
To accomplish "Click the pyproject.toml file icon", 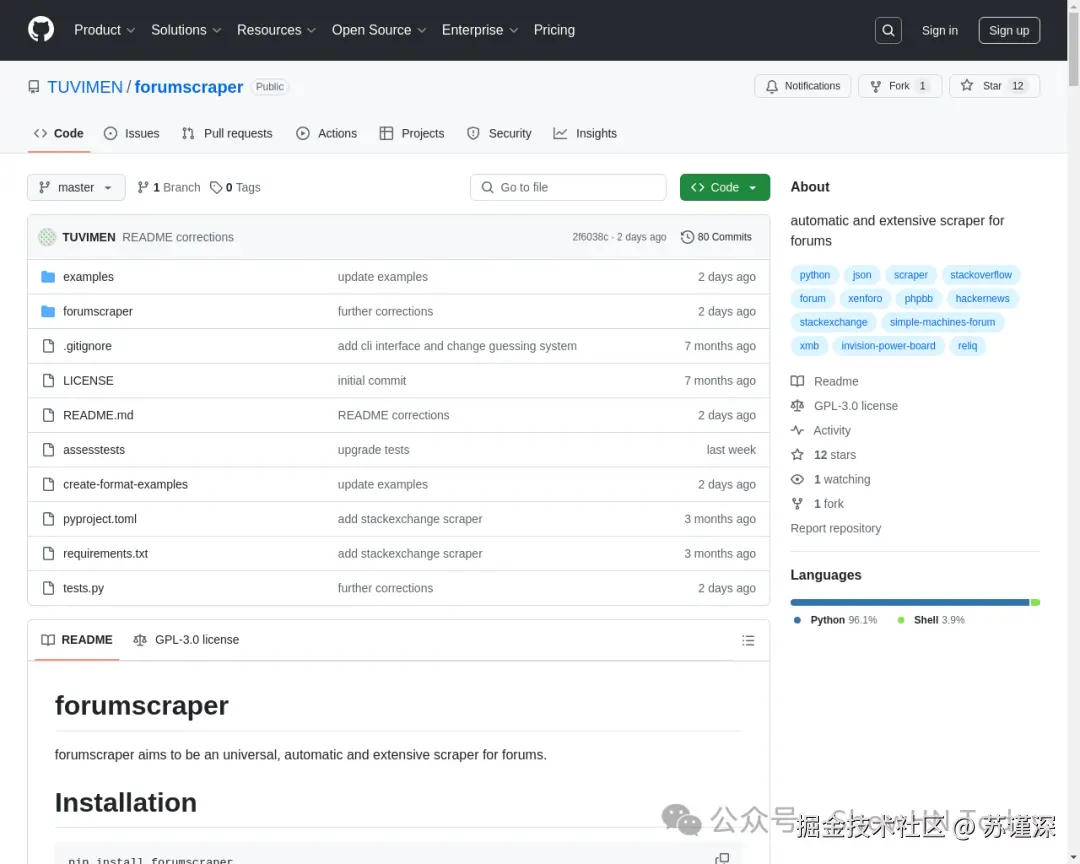I will click(48, 519).
